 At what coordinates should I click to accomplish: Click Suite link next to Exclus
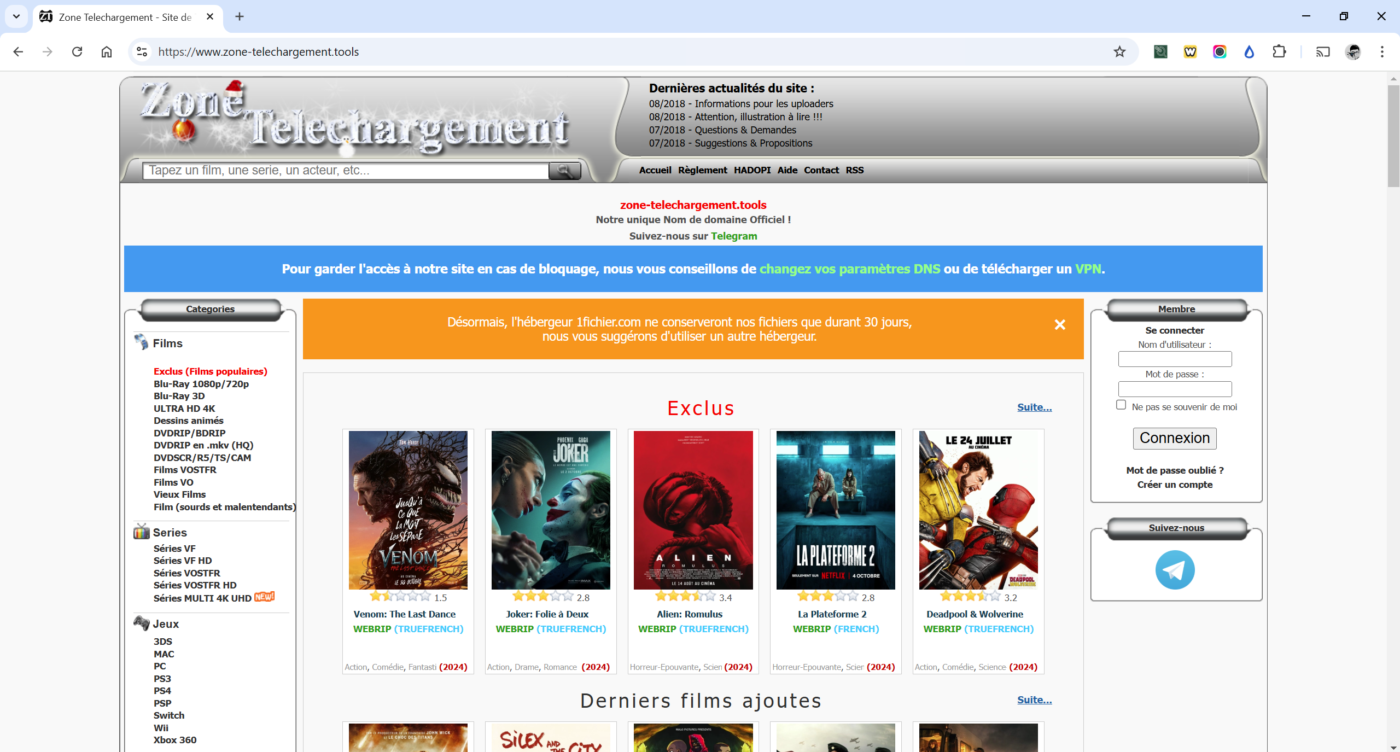point(1034,407)
